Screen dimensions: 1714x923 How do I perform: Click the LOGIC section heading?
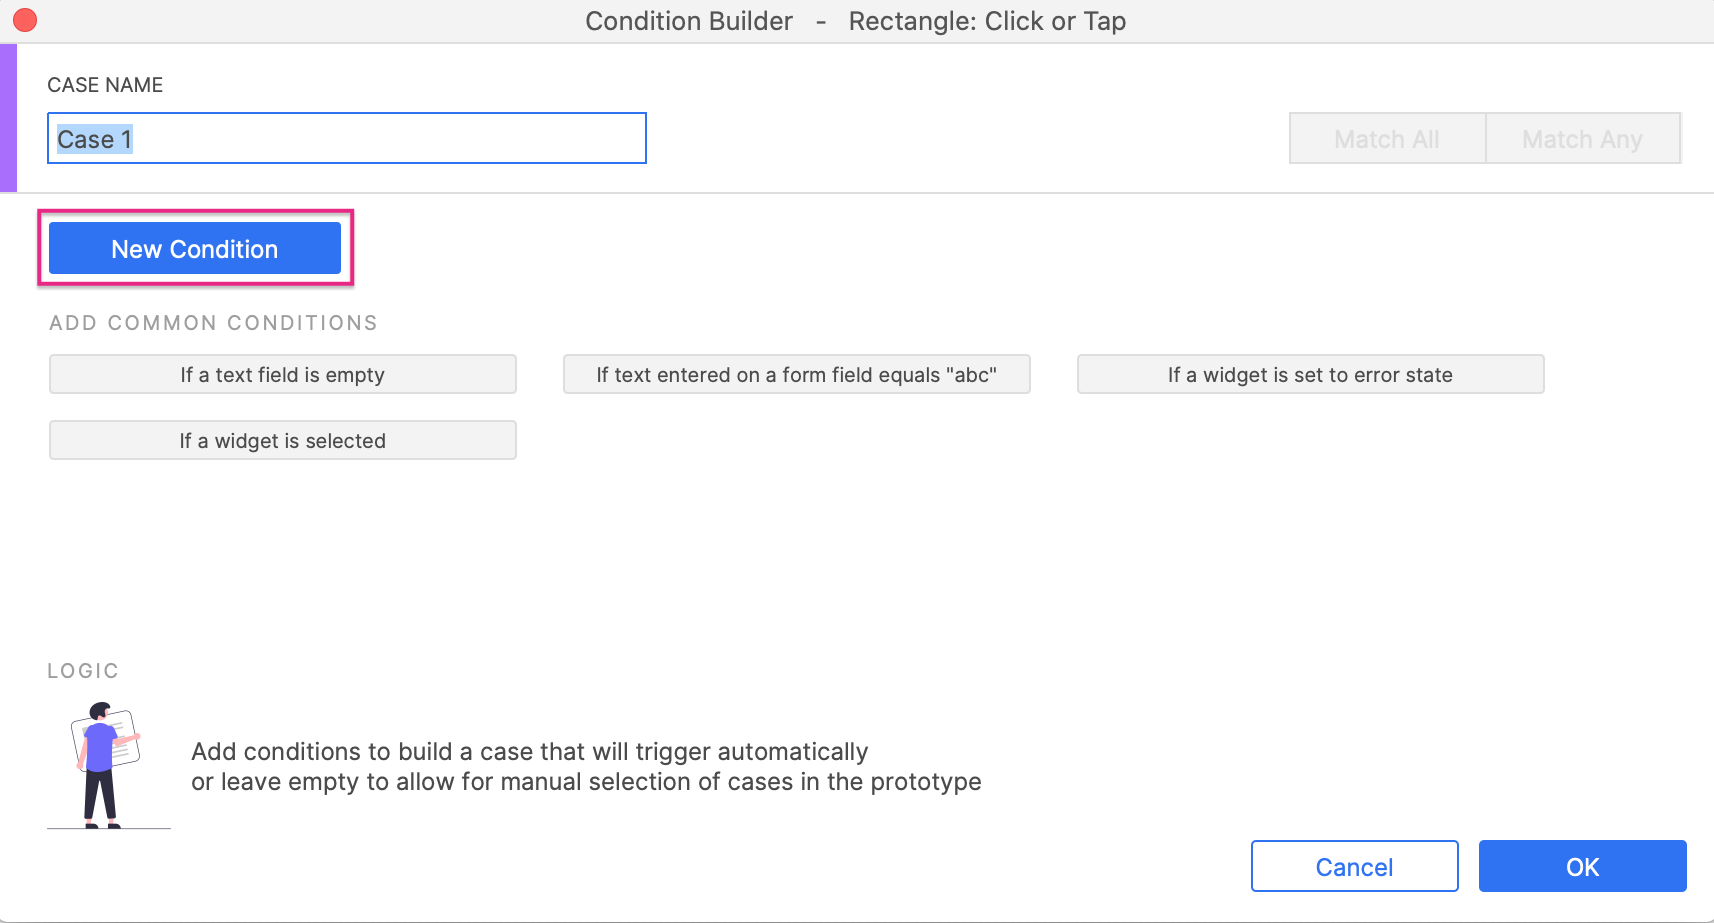pos(83,671)
